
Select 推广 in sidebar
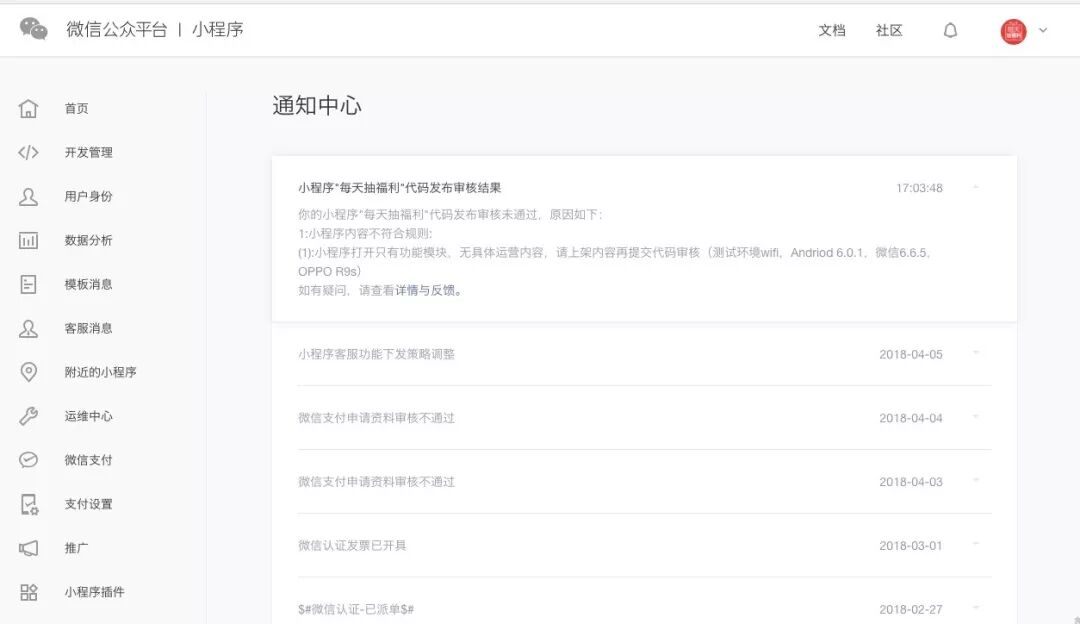coord(76,548)
